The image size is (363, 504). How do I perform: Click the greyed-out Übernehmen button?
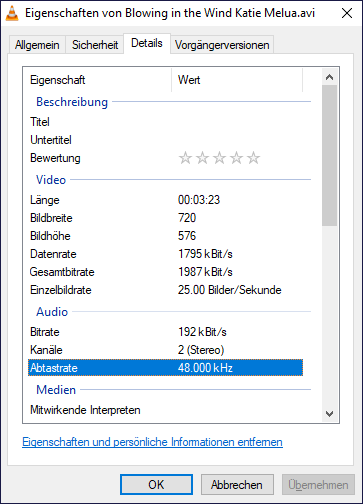(x=318, y=485)
